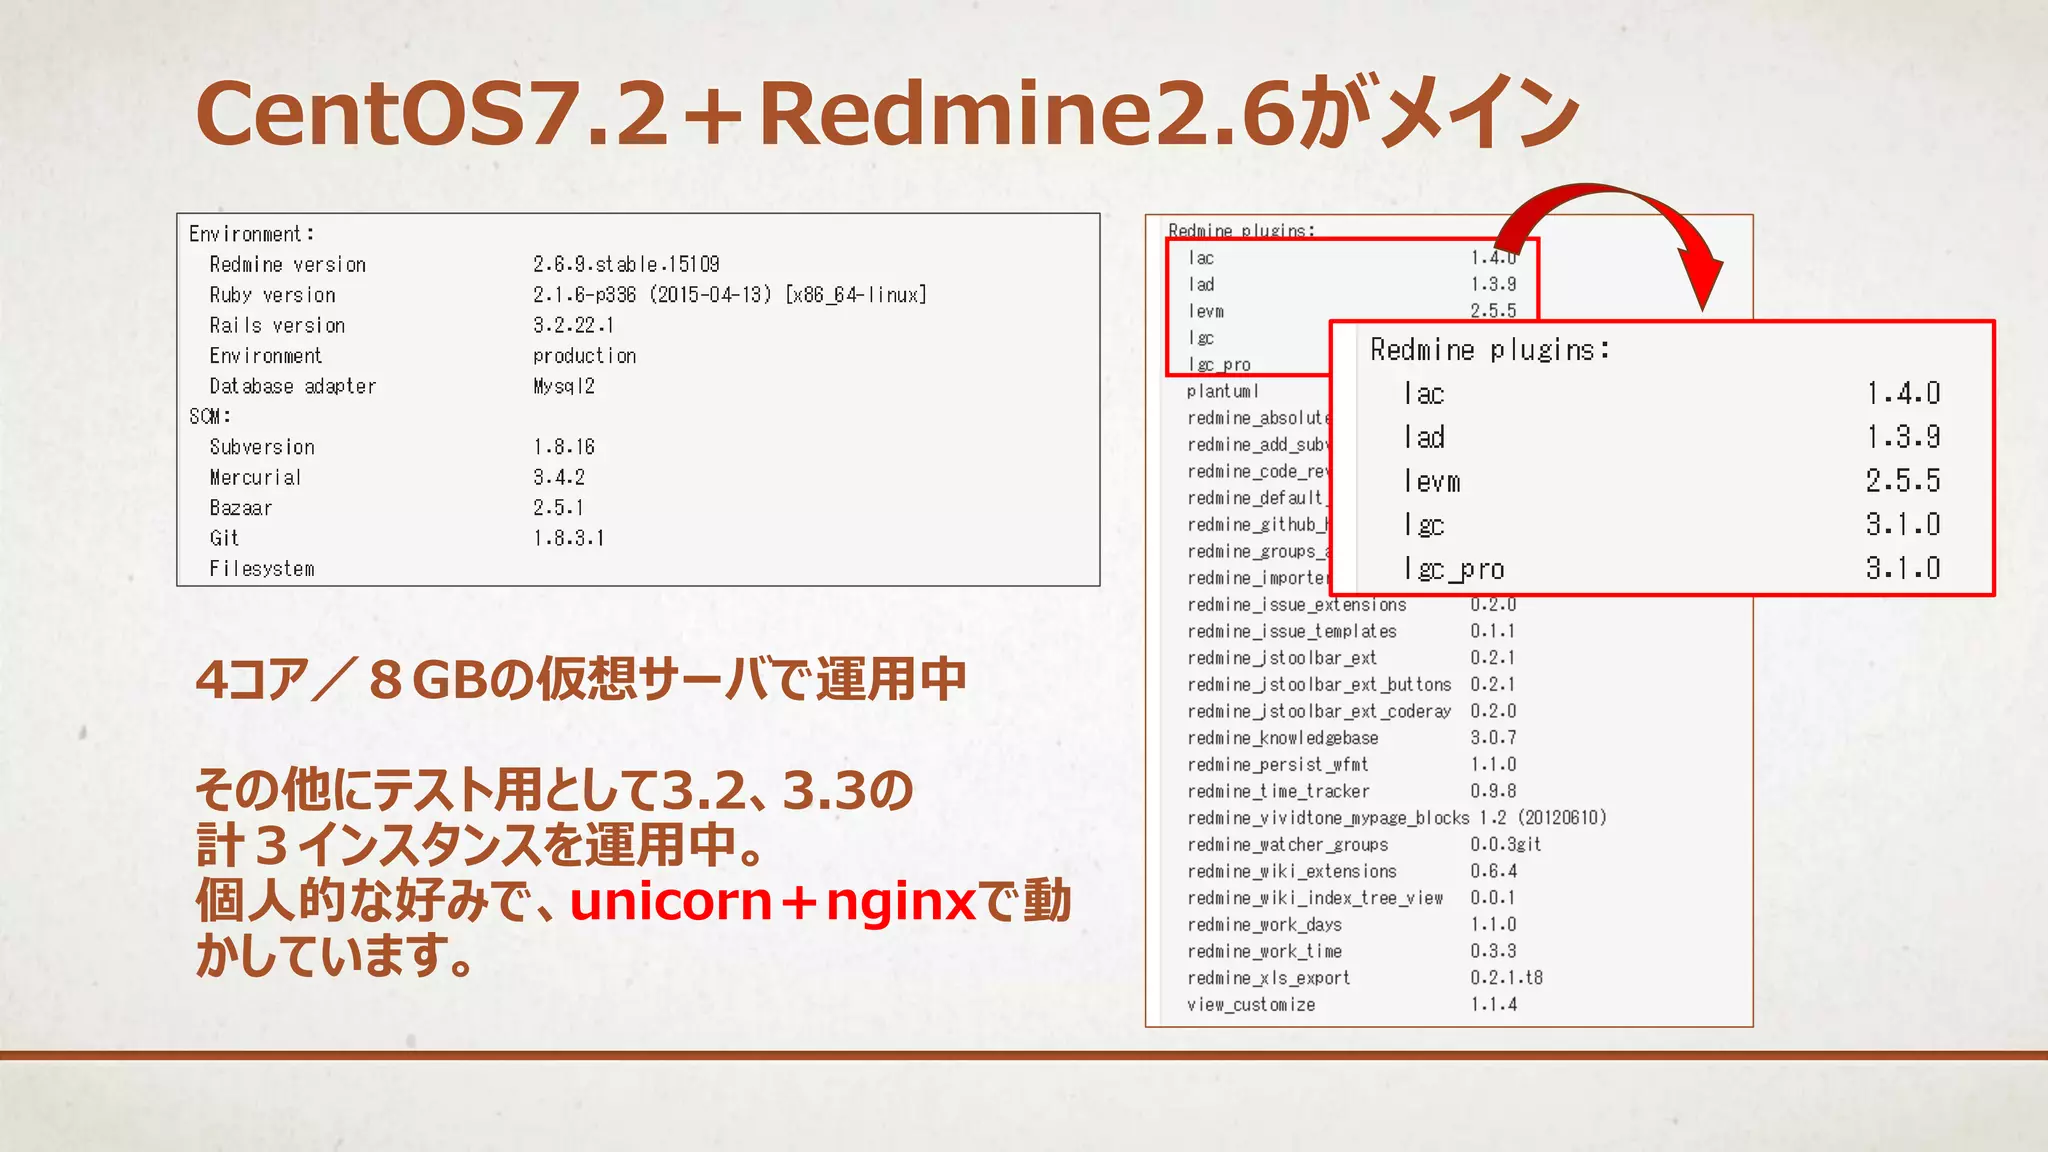Click view_customize version '1.1.4'
2048x1152 pixels.
point(1493,1005)
